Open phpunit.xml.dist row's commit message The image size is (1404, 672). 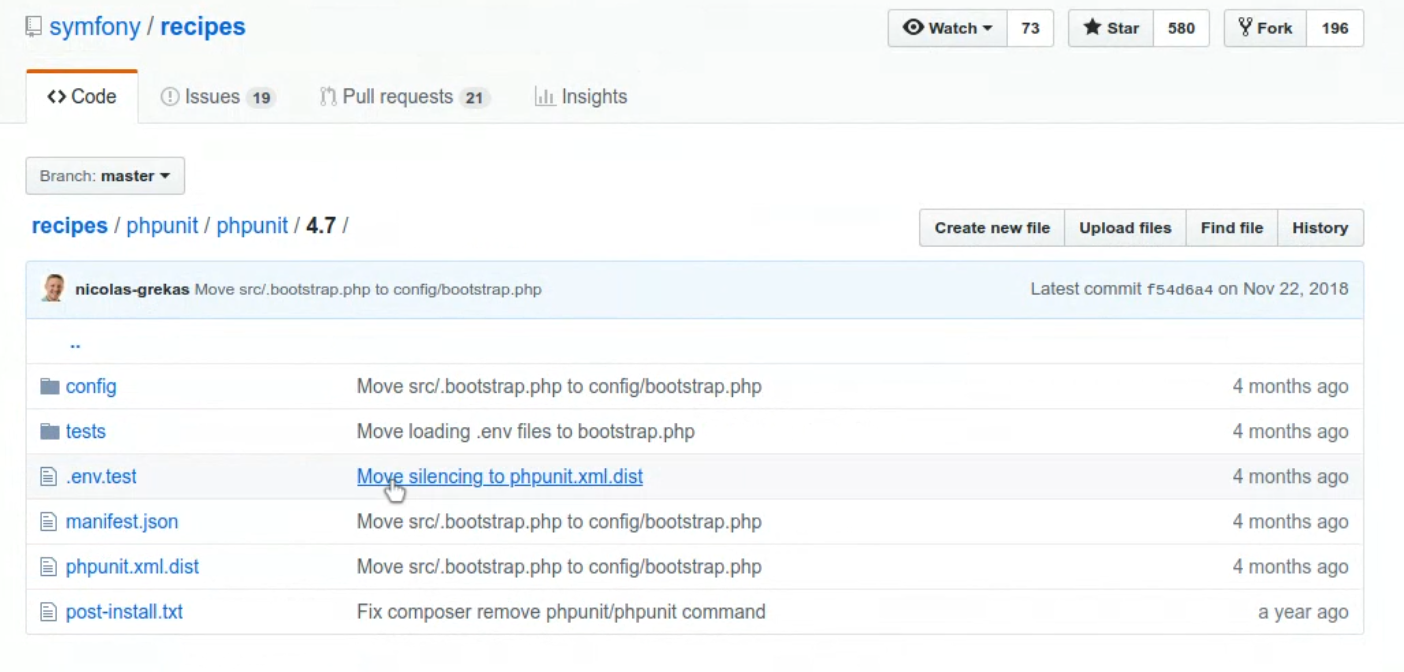559,566
